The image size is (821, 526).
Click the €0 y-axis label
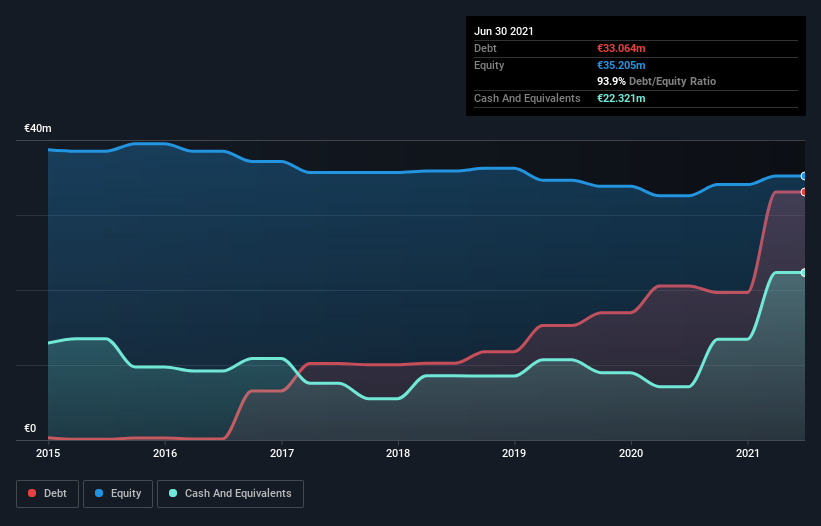(x=30, y=428)
